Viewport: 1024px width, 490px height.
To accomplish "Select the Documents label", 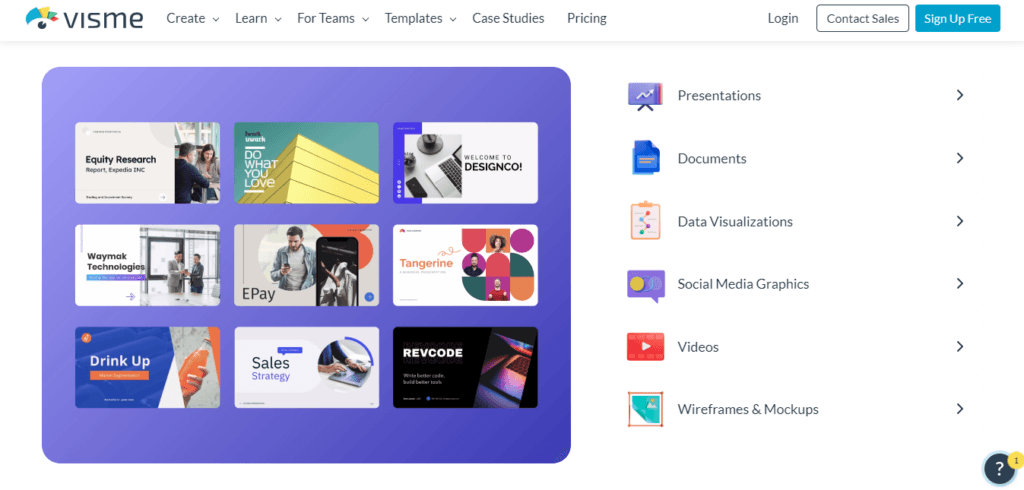I will (x=712, y=158).
